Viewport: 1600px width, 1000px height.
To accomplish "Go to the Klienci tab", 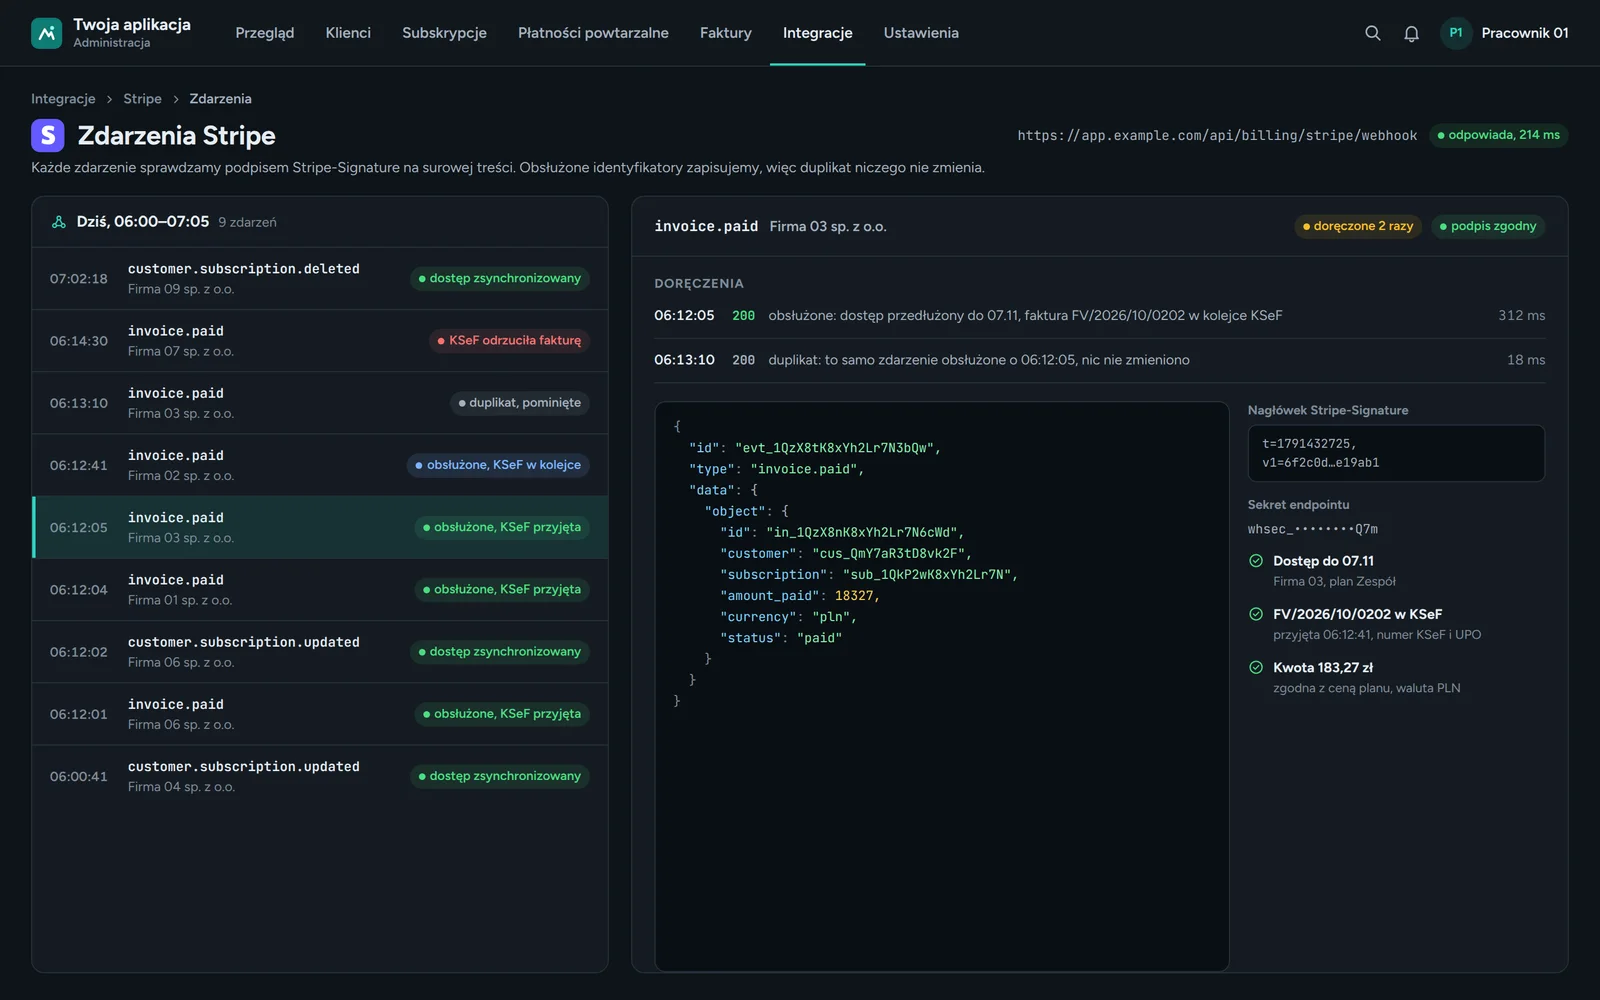I will [x=348, y=33].
